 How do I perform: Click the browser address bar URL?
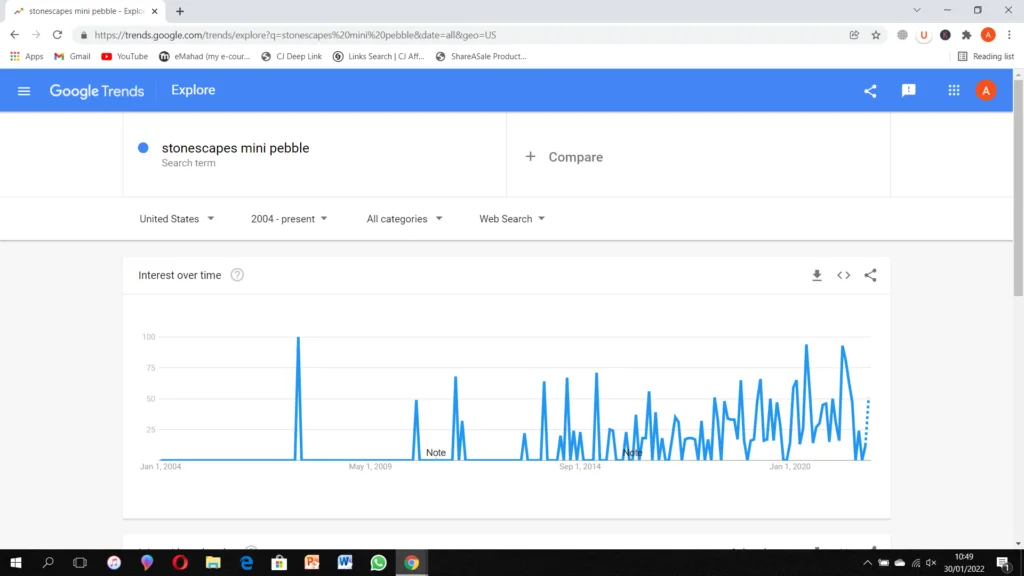(x=295, y=35)
